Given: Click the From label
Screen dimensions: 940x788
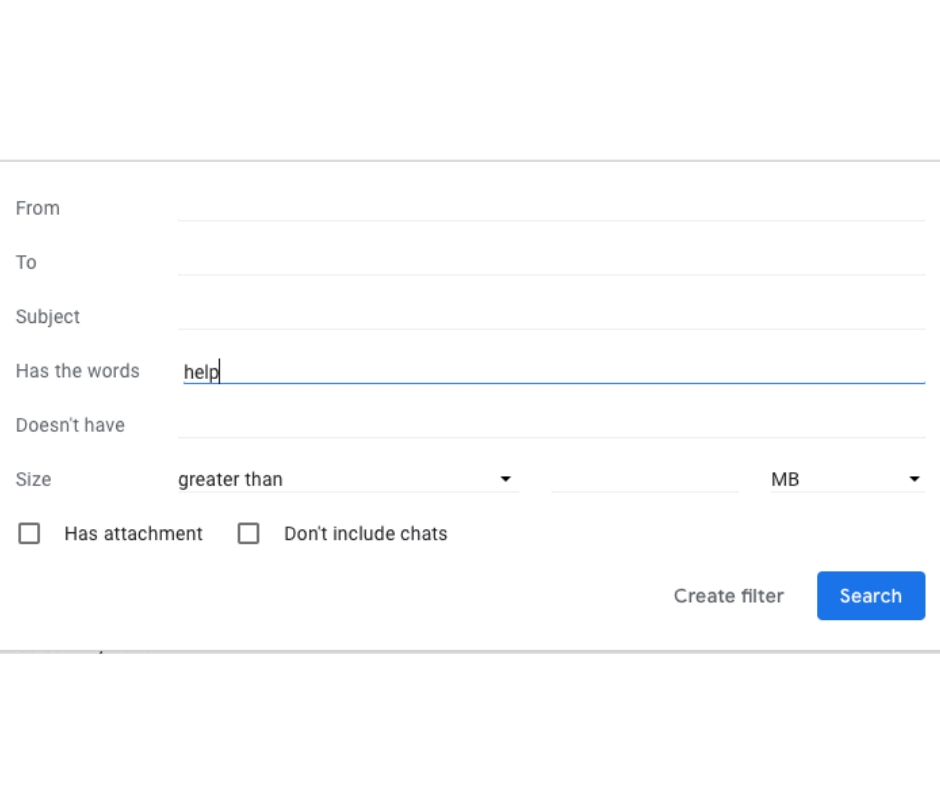Looking at the screenshot, I should click(x=38, y=208).
